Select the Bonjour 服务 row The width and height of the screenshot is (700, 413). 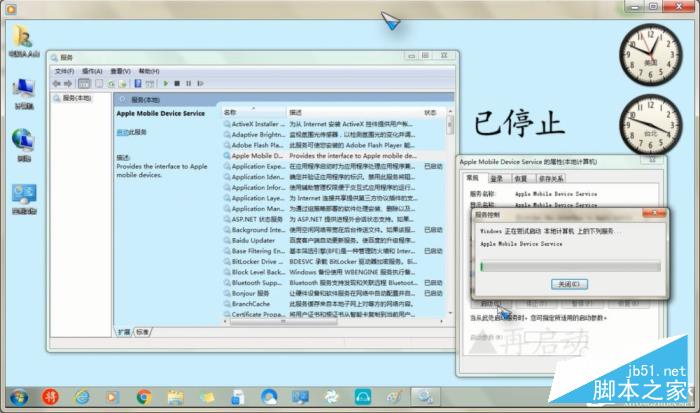click(x=334, y=293)
